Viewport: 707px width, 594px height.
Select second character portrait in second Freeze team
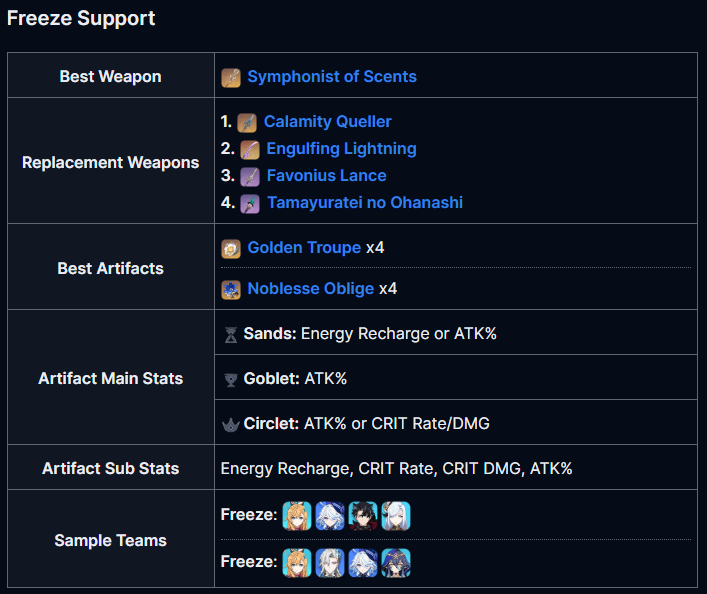pyautogui.click(x=330, y=562)
